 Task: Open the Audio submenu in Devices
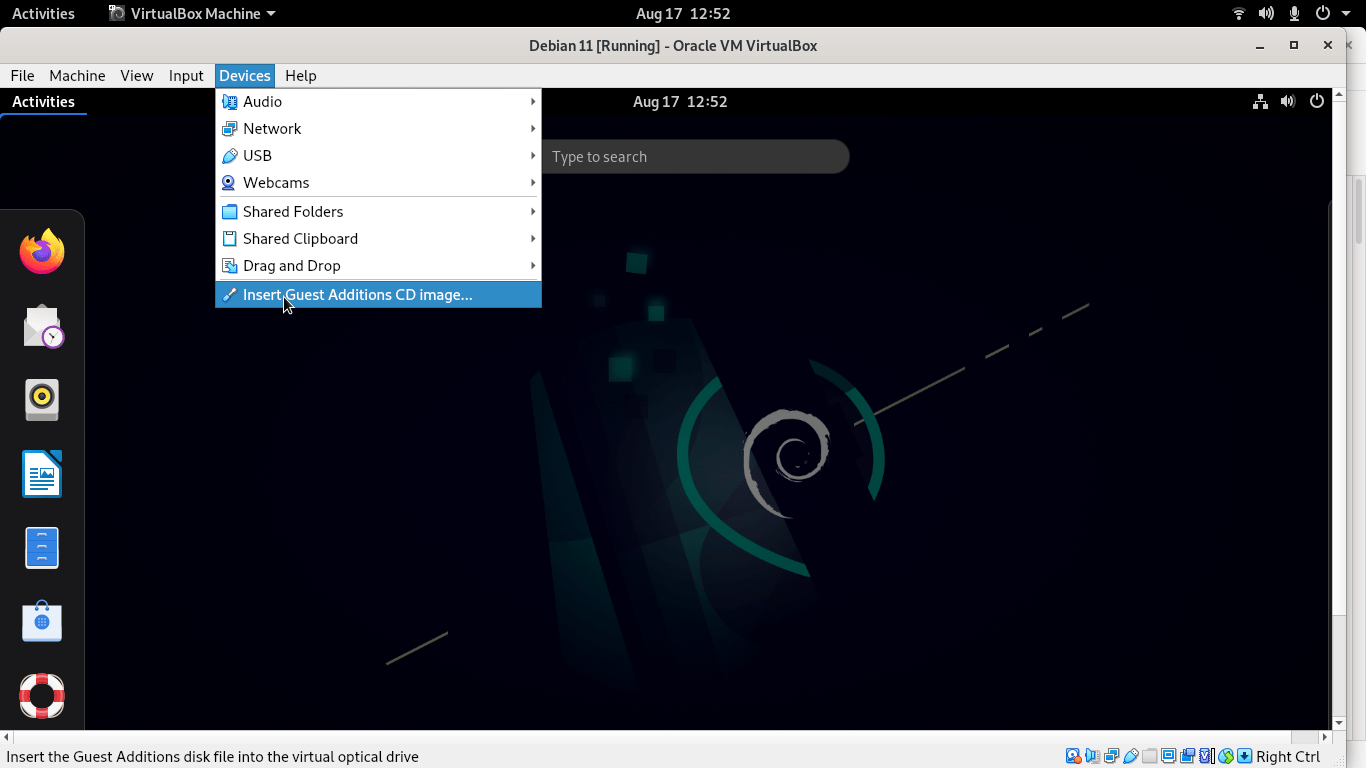click(378, 101)
